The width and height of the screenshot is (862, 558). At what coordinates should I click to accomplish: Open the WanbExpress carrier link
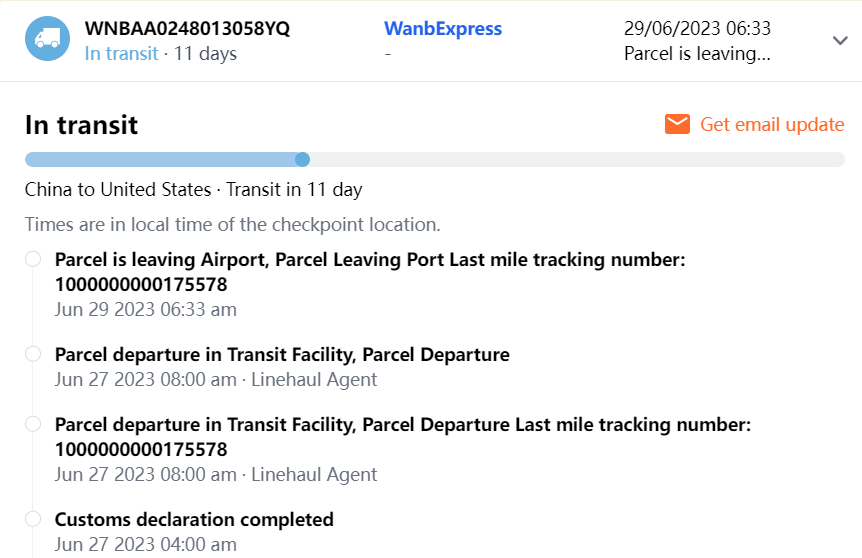pyautogui.click(x=443, y=29)
